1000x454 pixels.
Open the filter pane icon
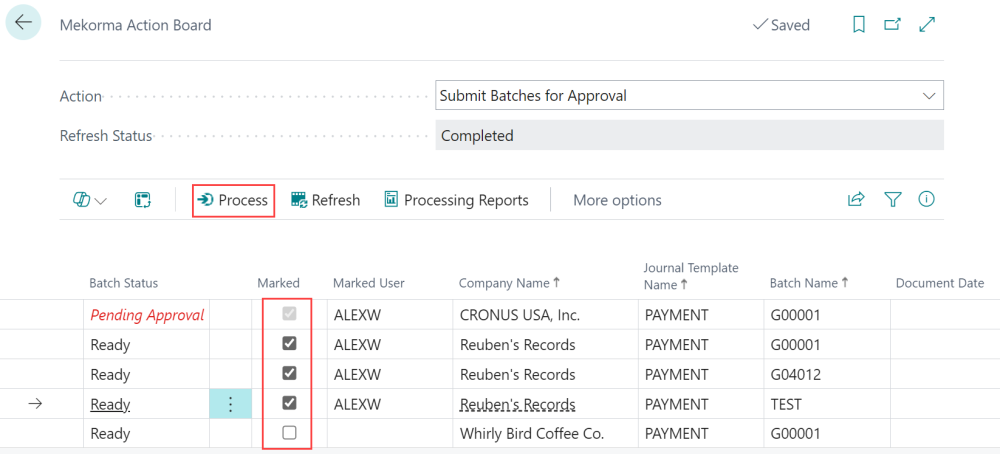pyautogui.click(x=892, y=200)
